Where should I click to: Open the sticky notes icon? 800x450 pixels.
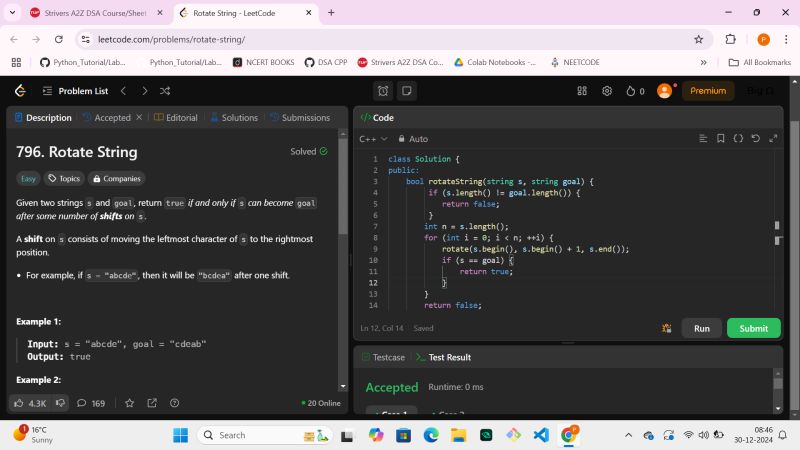pyautogui.click(x=406, y=91)
